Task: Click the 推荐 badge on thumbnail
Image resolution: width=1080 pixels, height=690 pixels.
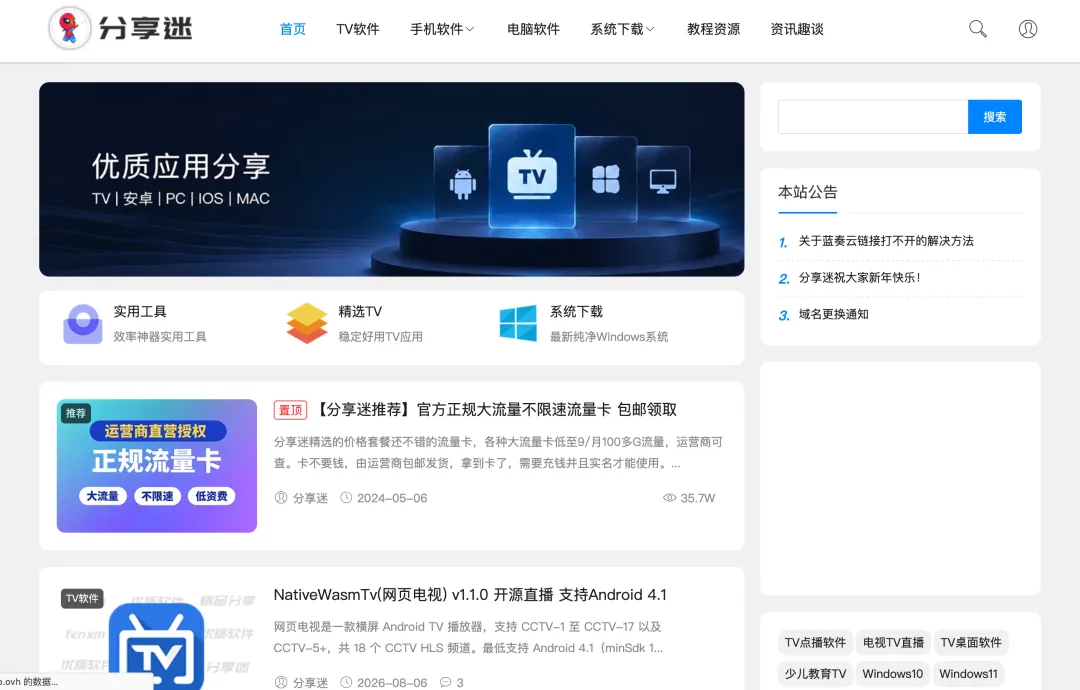Action: (76, 413)
